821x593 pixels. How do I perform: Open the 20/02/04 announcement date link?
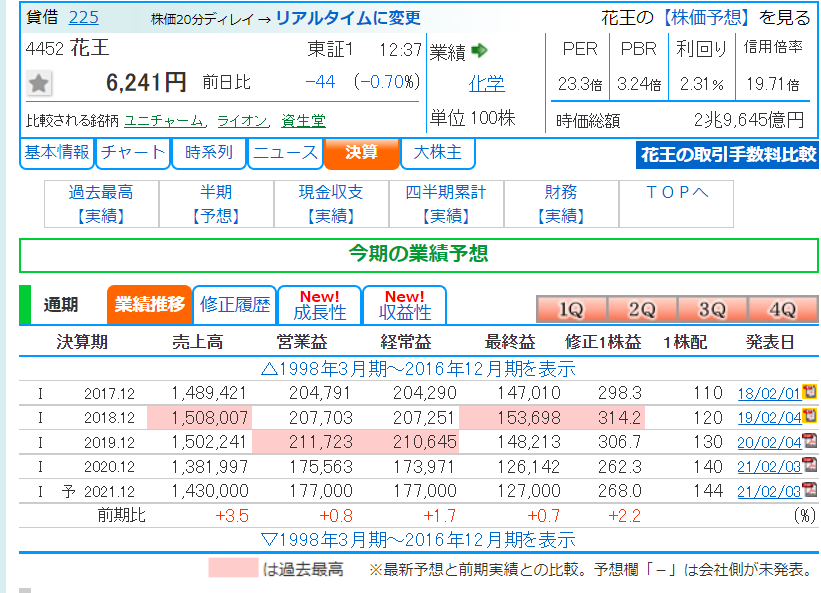point(769,443)
